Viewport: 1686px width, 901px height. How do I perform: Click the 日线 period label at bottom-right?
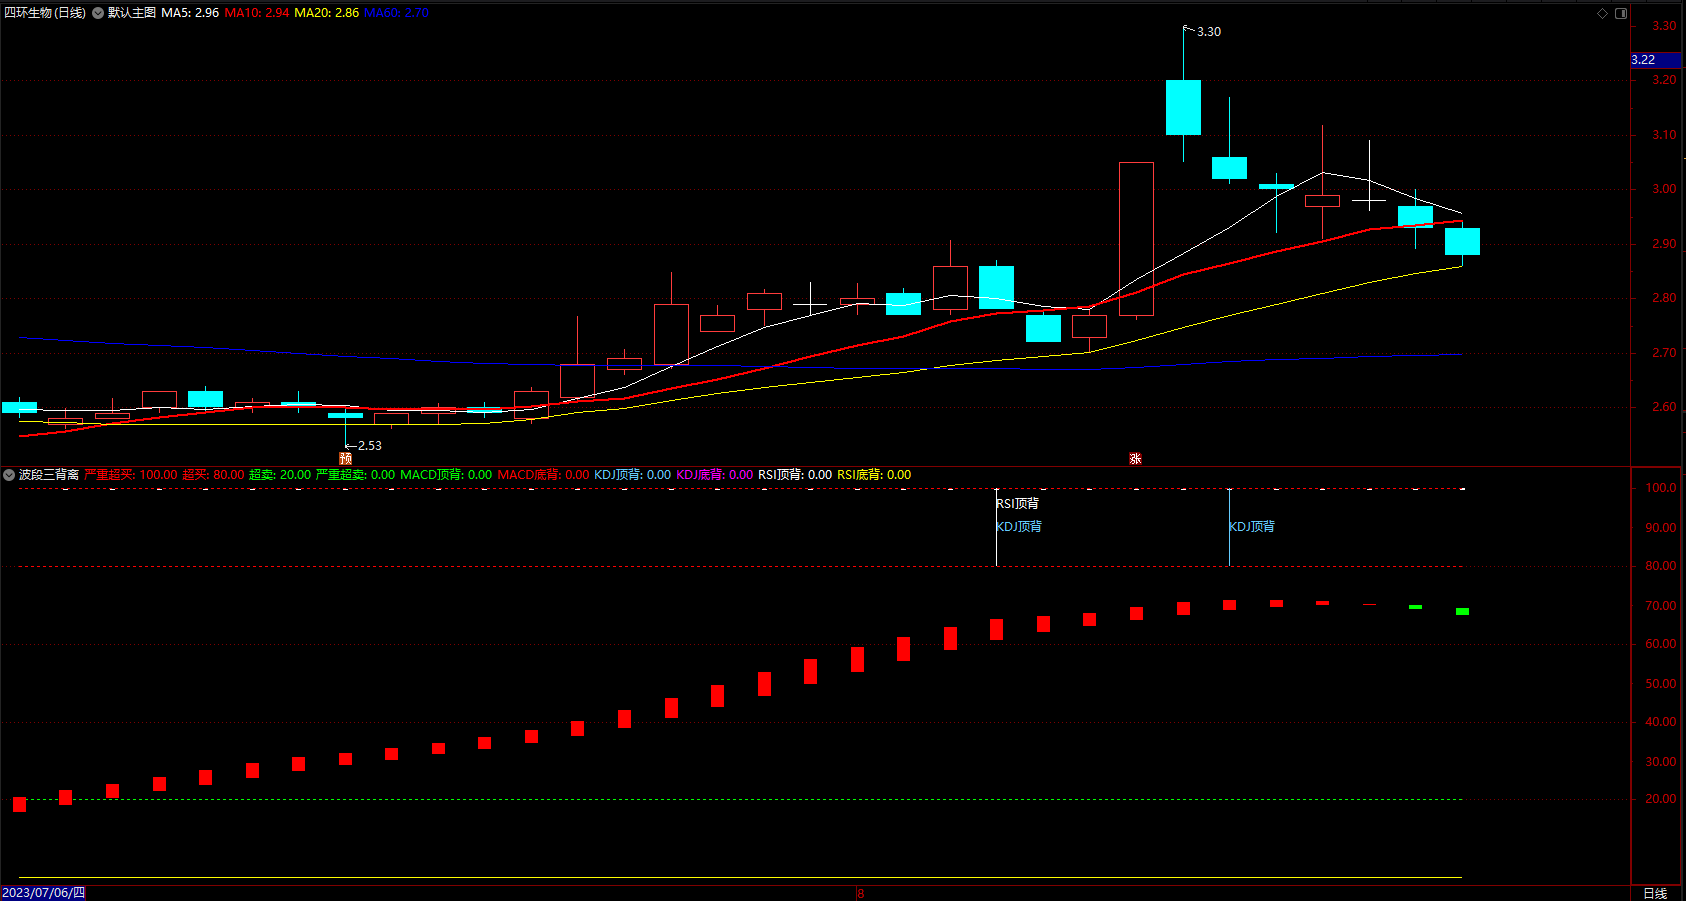click(1655, 893)
